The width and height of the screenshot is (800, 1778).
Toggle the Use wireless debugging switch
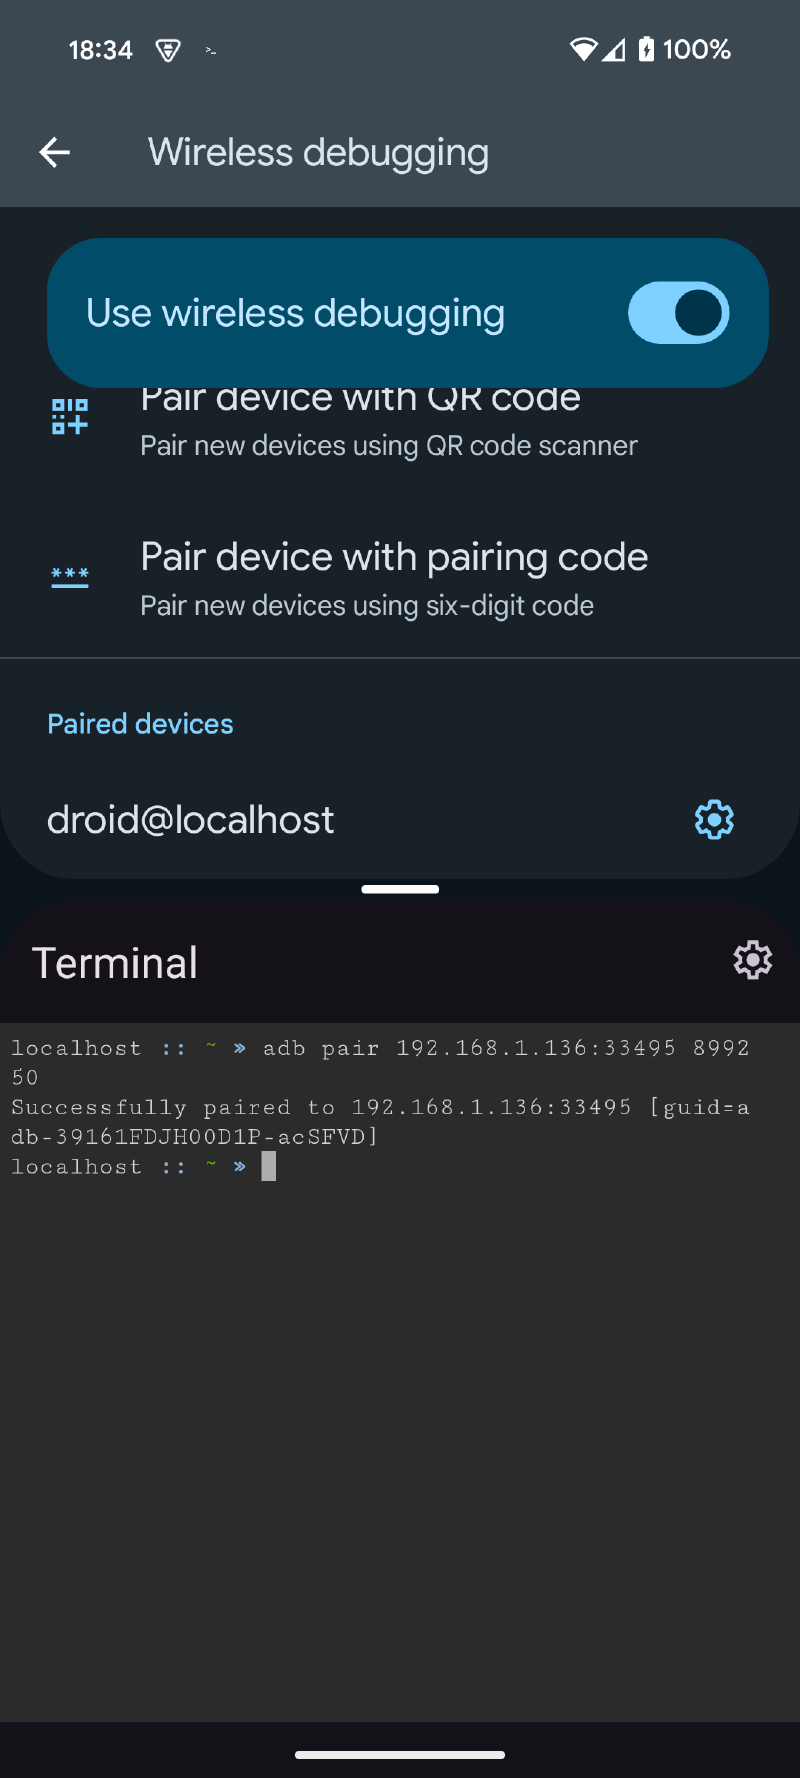[678, 313]
